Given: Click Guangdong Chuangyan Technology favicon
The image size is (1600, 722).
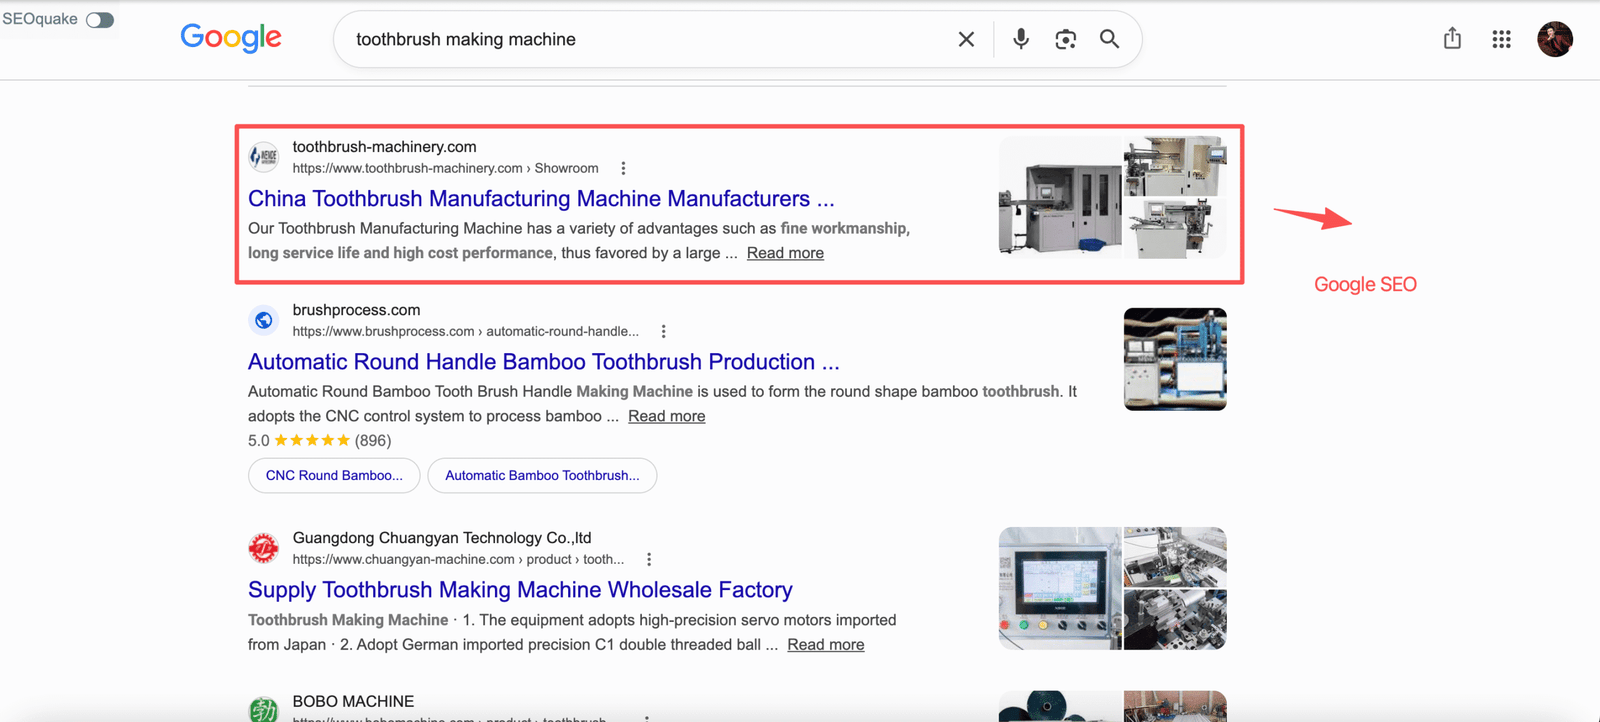Looking at the screenshot, I should coord(264,548).
